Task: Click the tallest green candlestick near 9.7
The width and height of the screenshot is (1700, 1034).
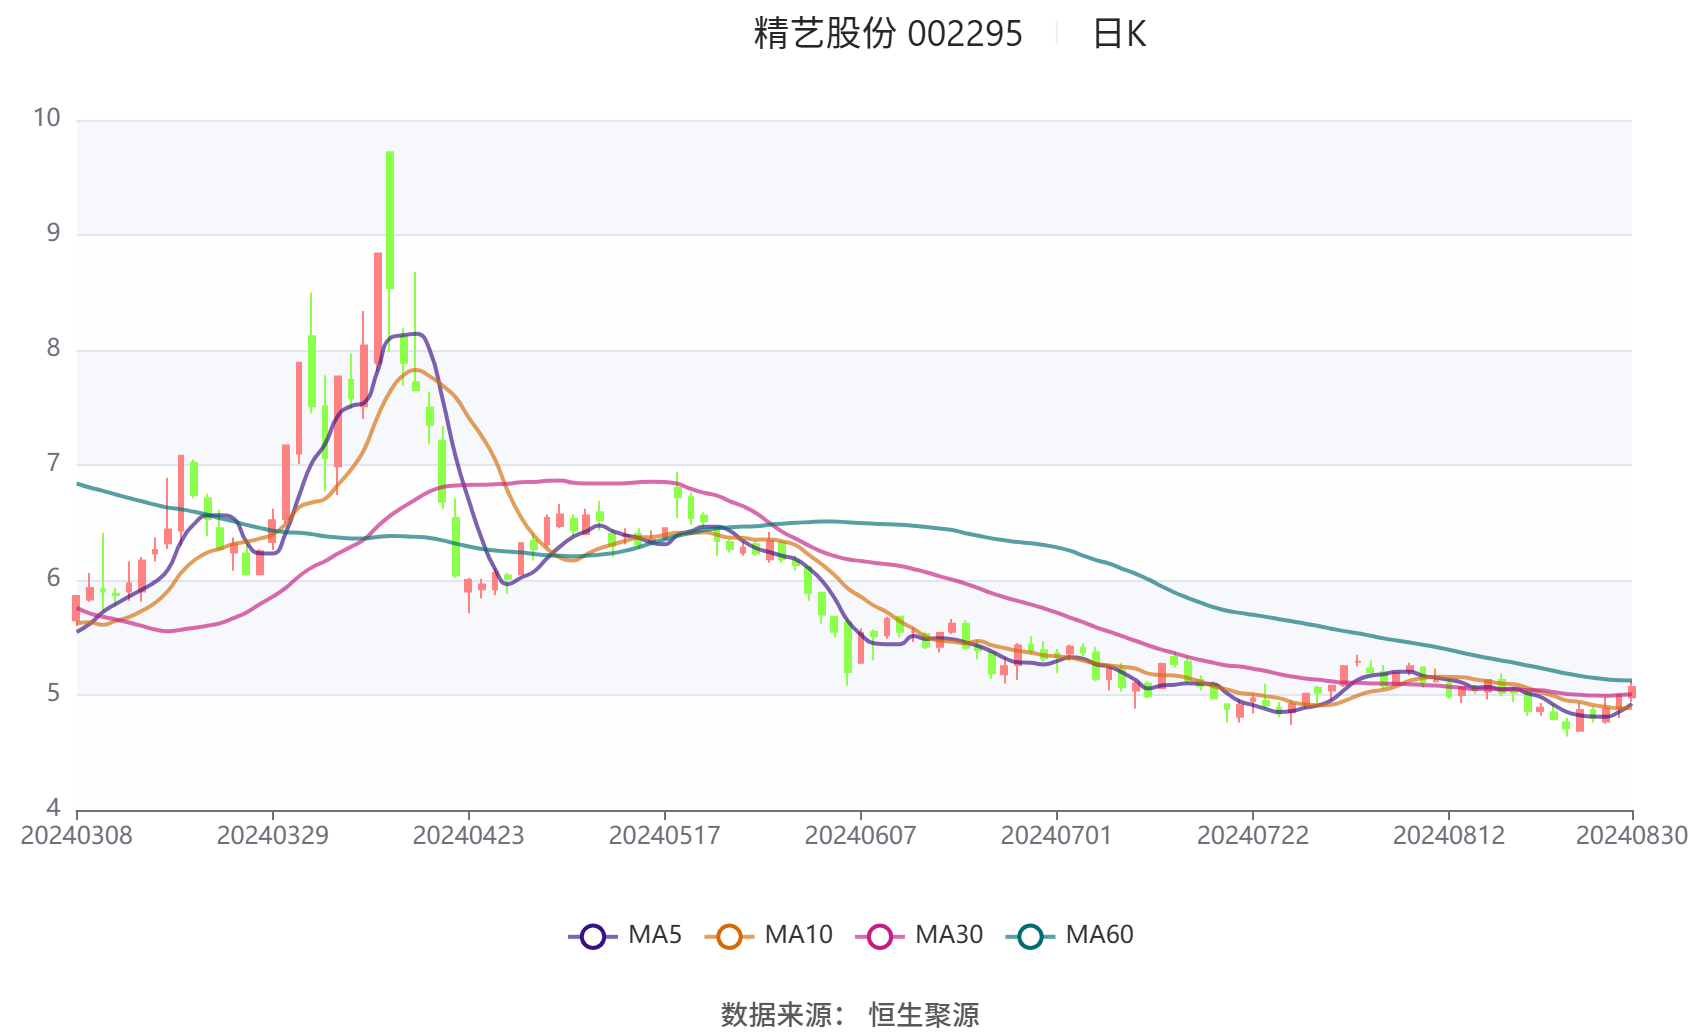Action: 390,220
